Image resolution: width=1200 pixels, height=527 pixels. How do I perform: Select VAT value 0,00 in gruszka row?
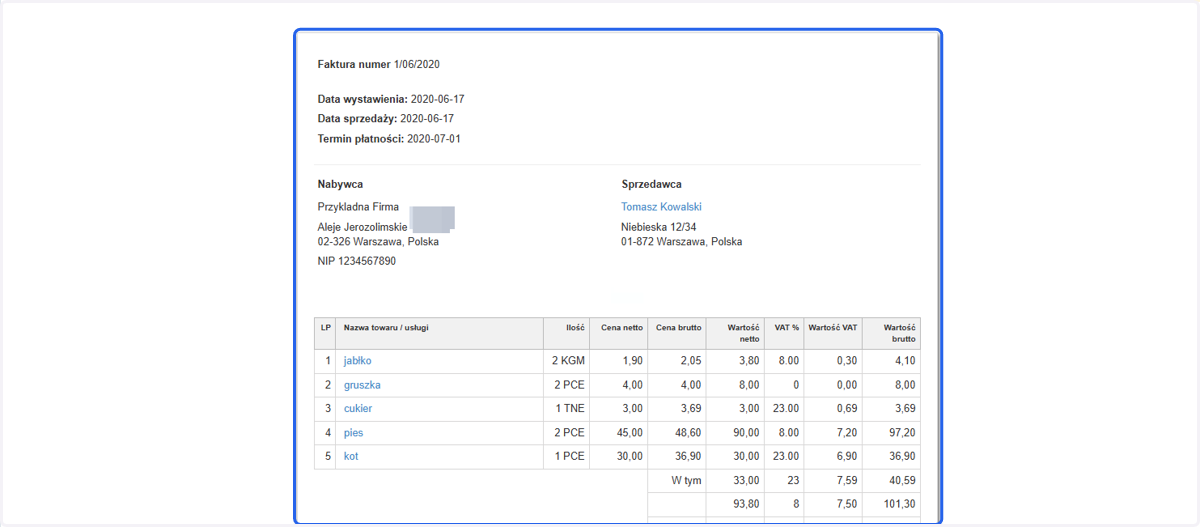click(x=846, y=385)
